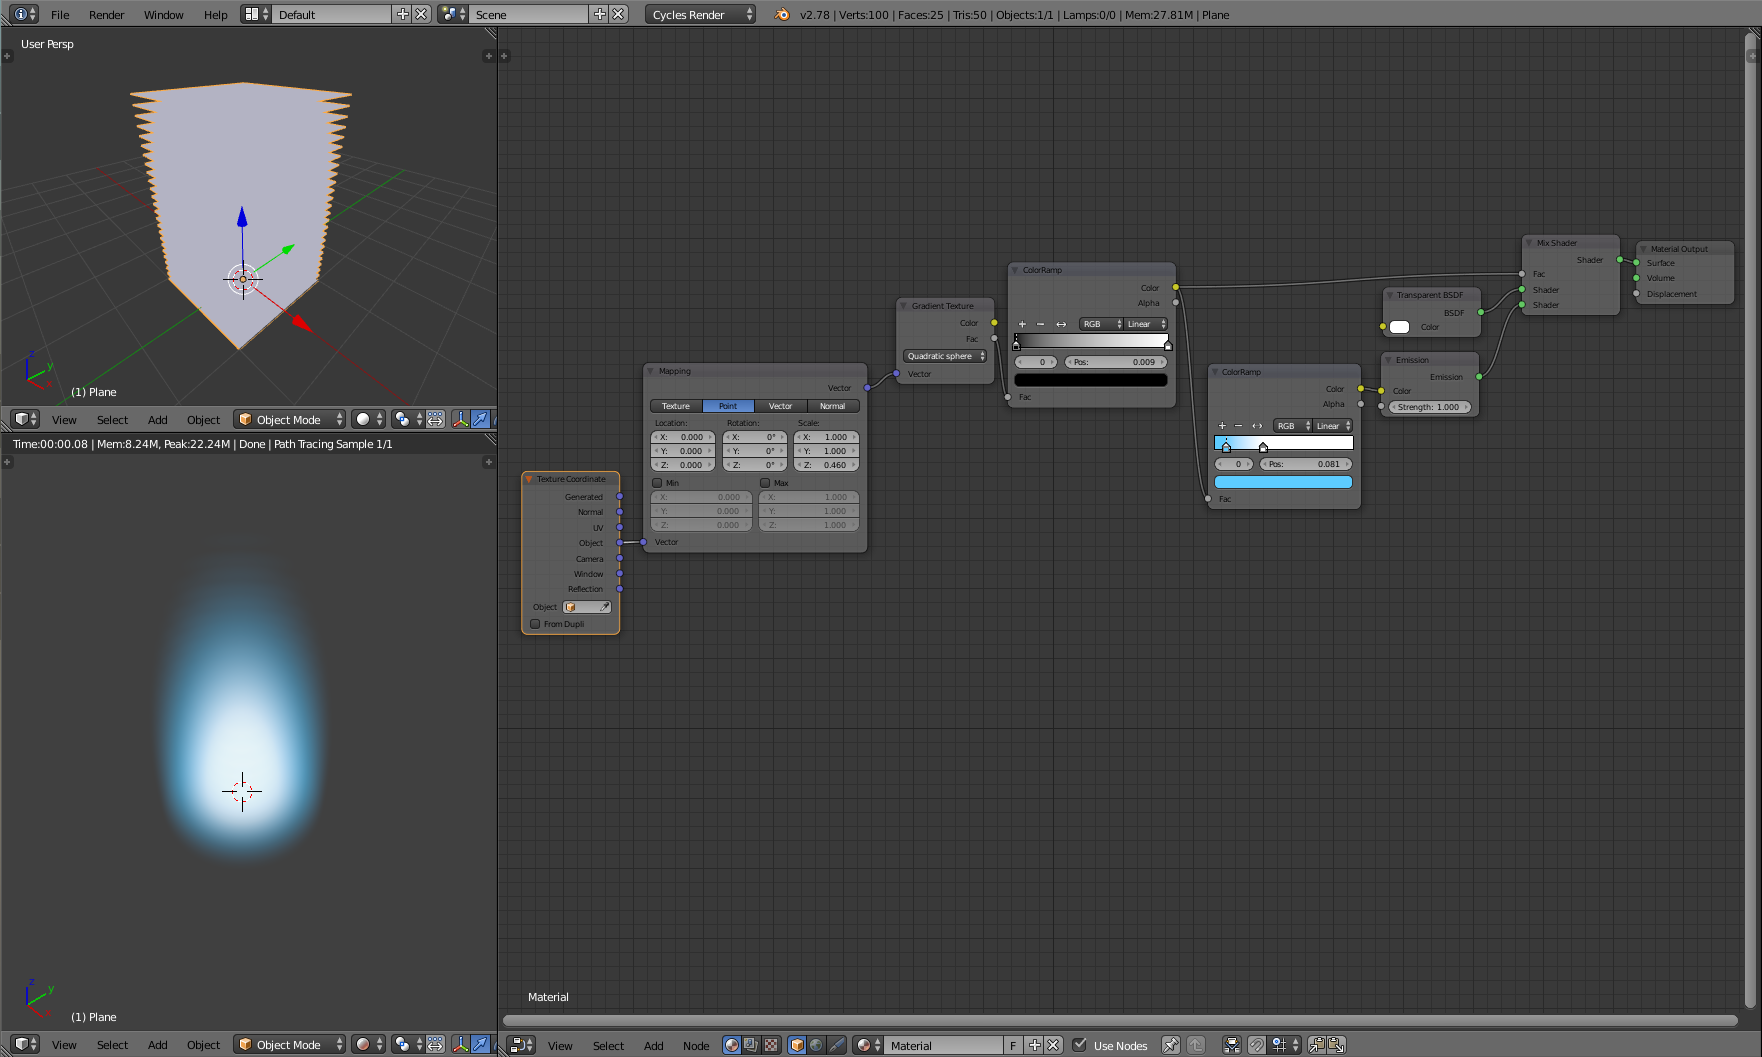Open the Cycles Render engine dropdown
Viewport: 1762px width, 1057px height.
point(700,14)
